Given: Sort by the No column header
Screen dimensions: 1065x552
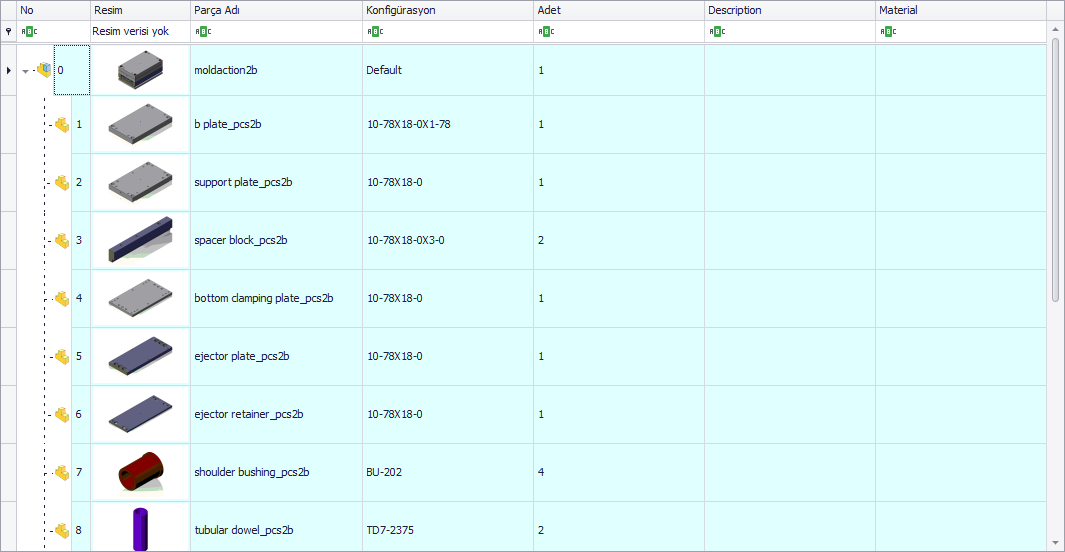Looking at the screenshot, I should (x=54, y=10).
